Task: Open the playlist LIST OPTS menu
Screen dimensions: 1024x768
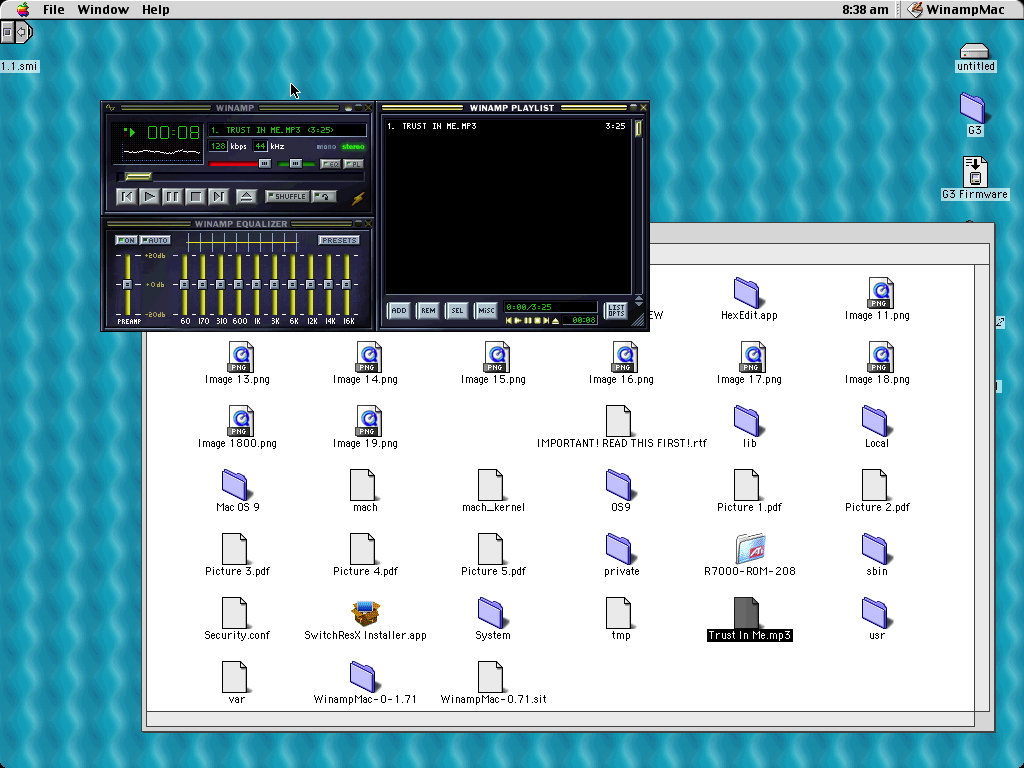Action: (616, 310)
